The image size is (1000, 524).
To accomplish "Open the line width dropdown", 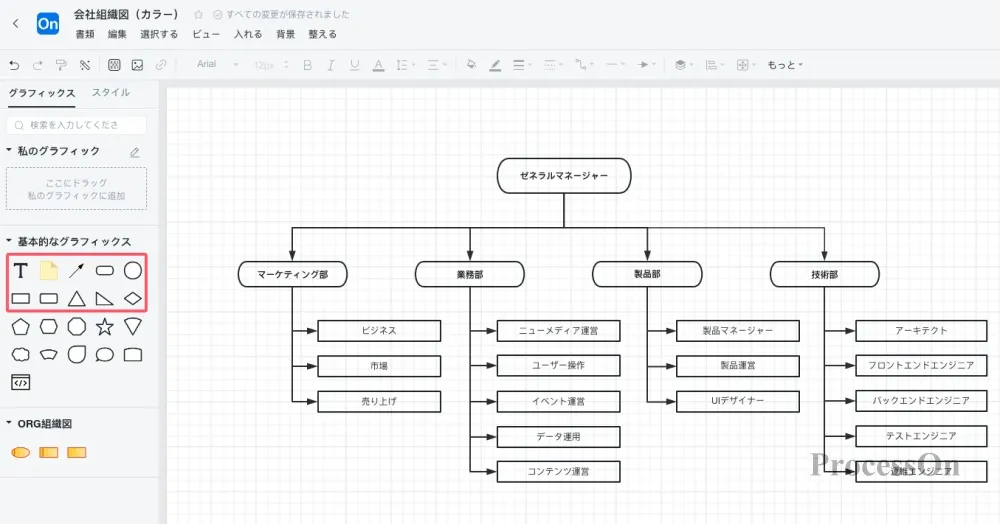I will (522, 65).
